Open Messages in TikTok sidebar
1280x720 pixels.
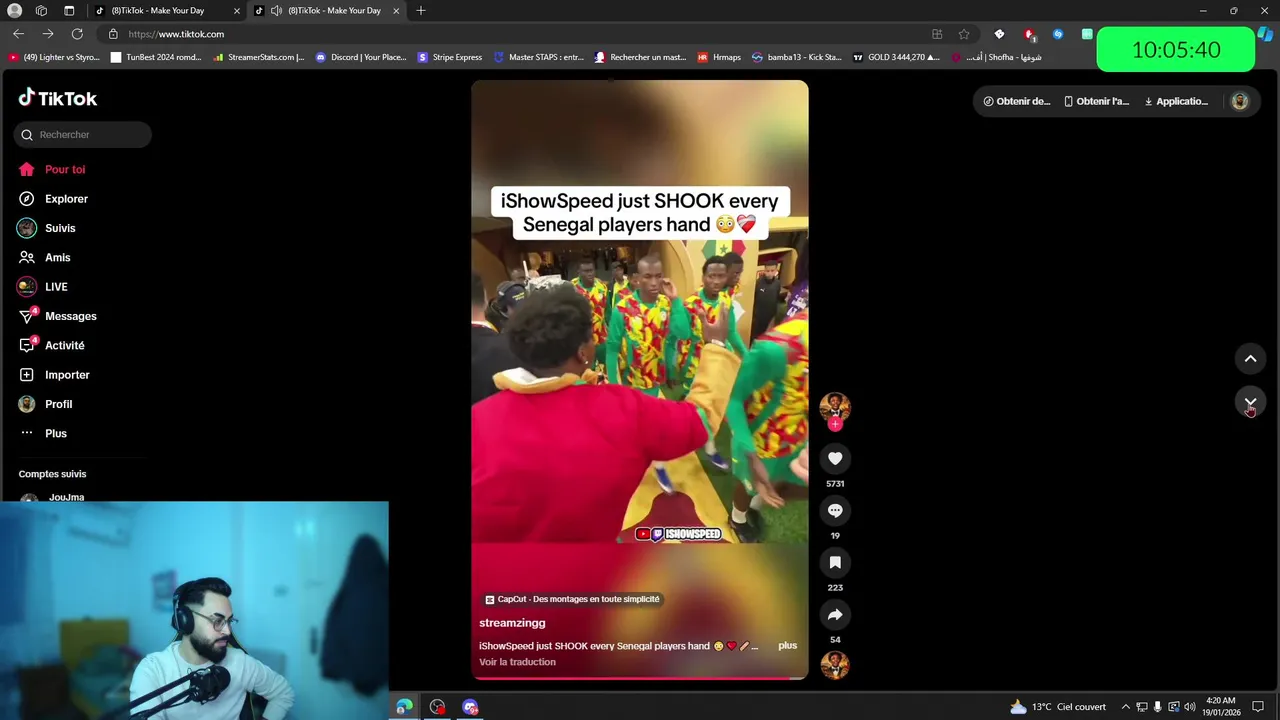tap(57, 316)
